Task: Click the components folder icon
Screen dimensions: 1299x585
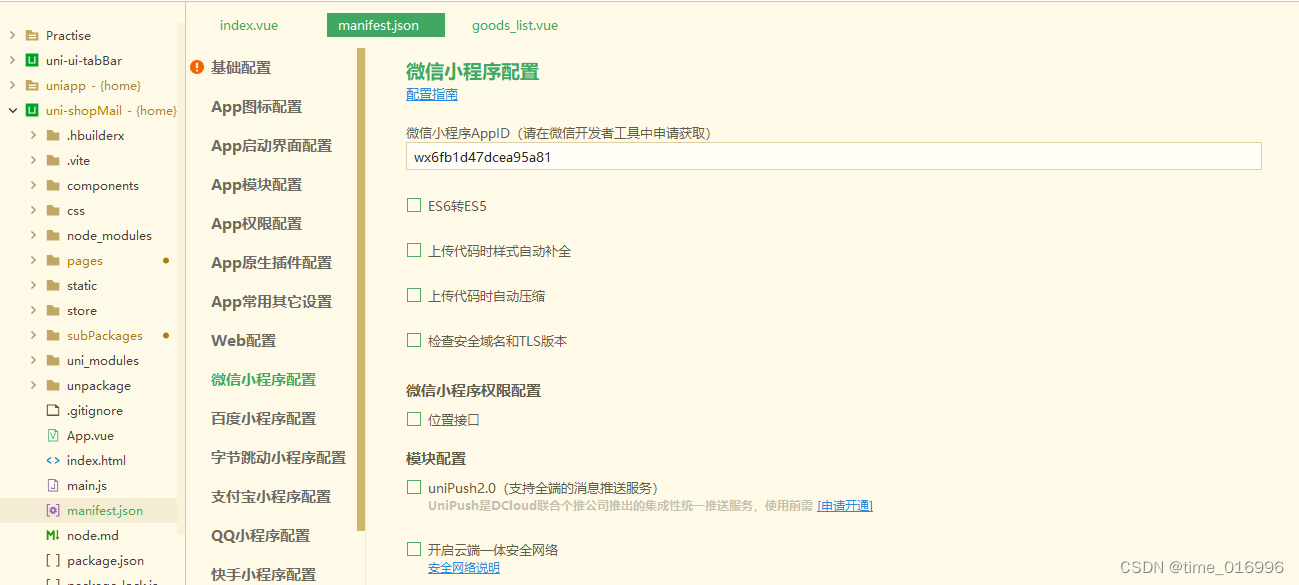Action: click(x=53, y=185)
